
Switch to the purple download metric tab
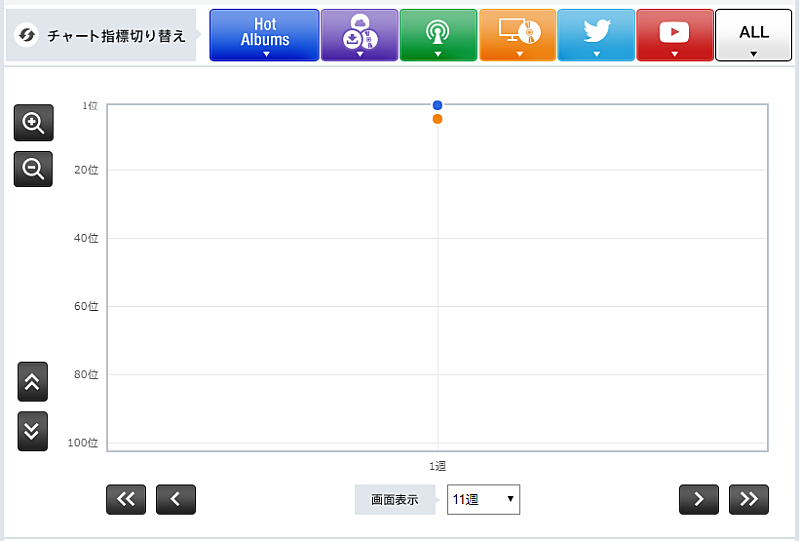pyautogui.click(x=359, y=35)
